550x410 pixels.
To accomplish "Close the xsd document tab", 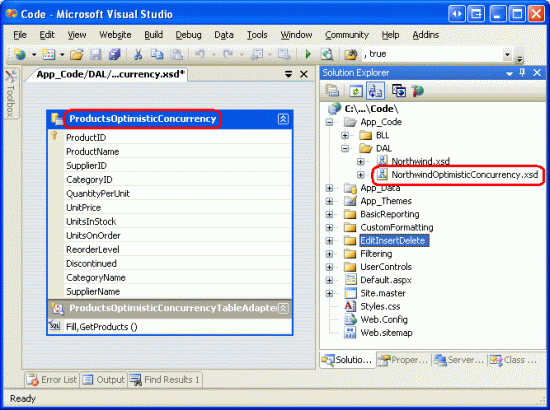I will point(303,74).
